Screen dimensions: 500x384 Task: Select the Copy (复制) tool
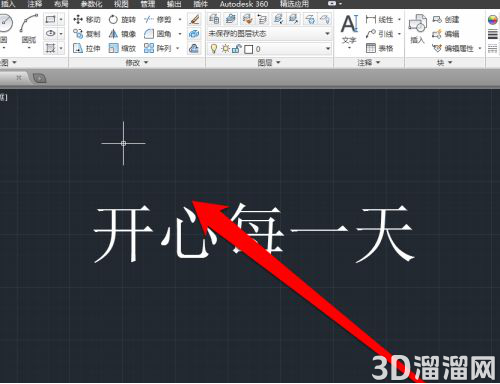[x=86, y=34]
